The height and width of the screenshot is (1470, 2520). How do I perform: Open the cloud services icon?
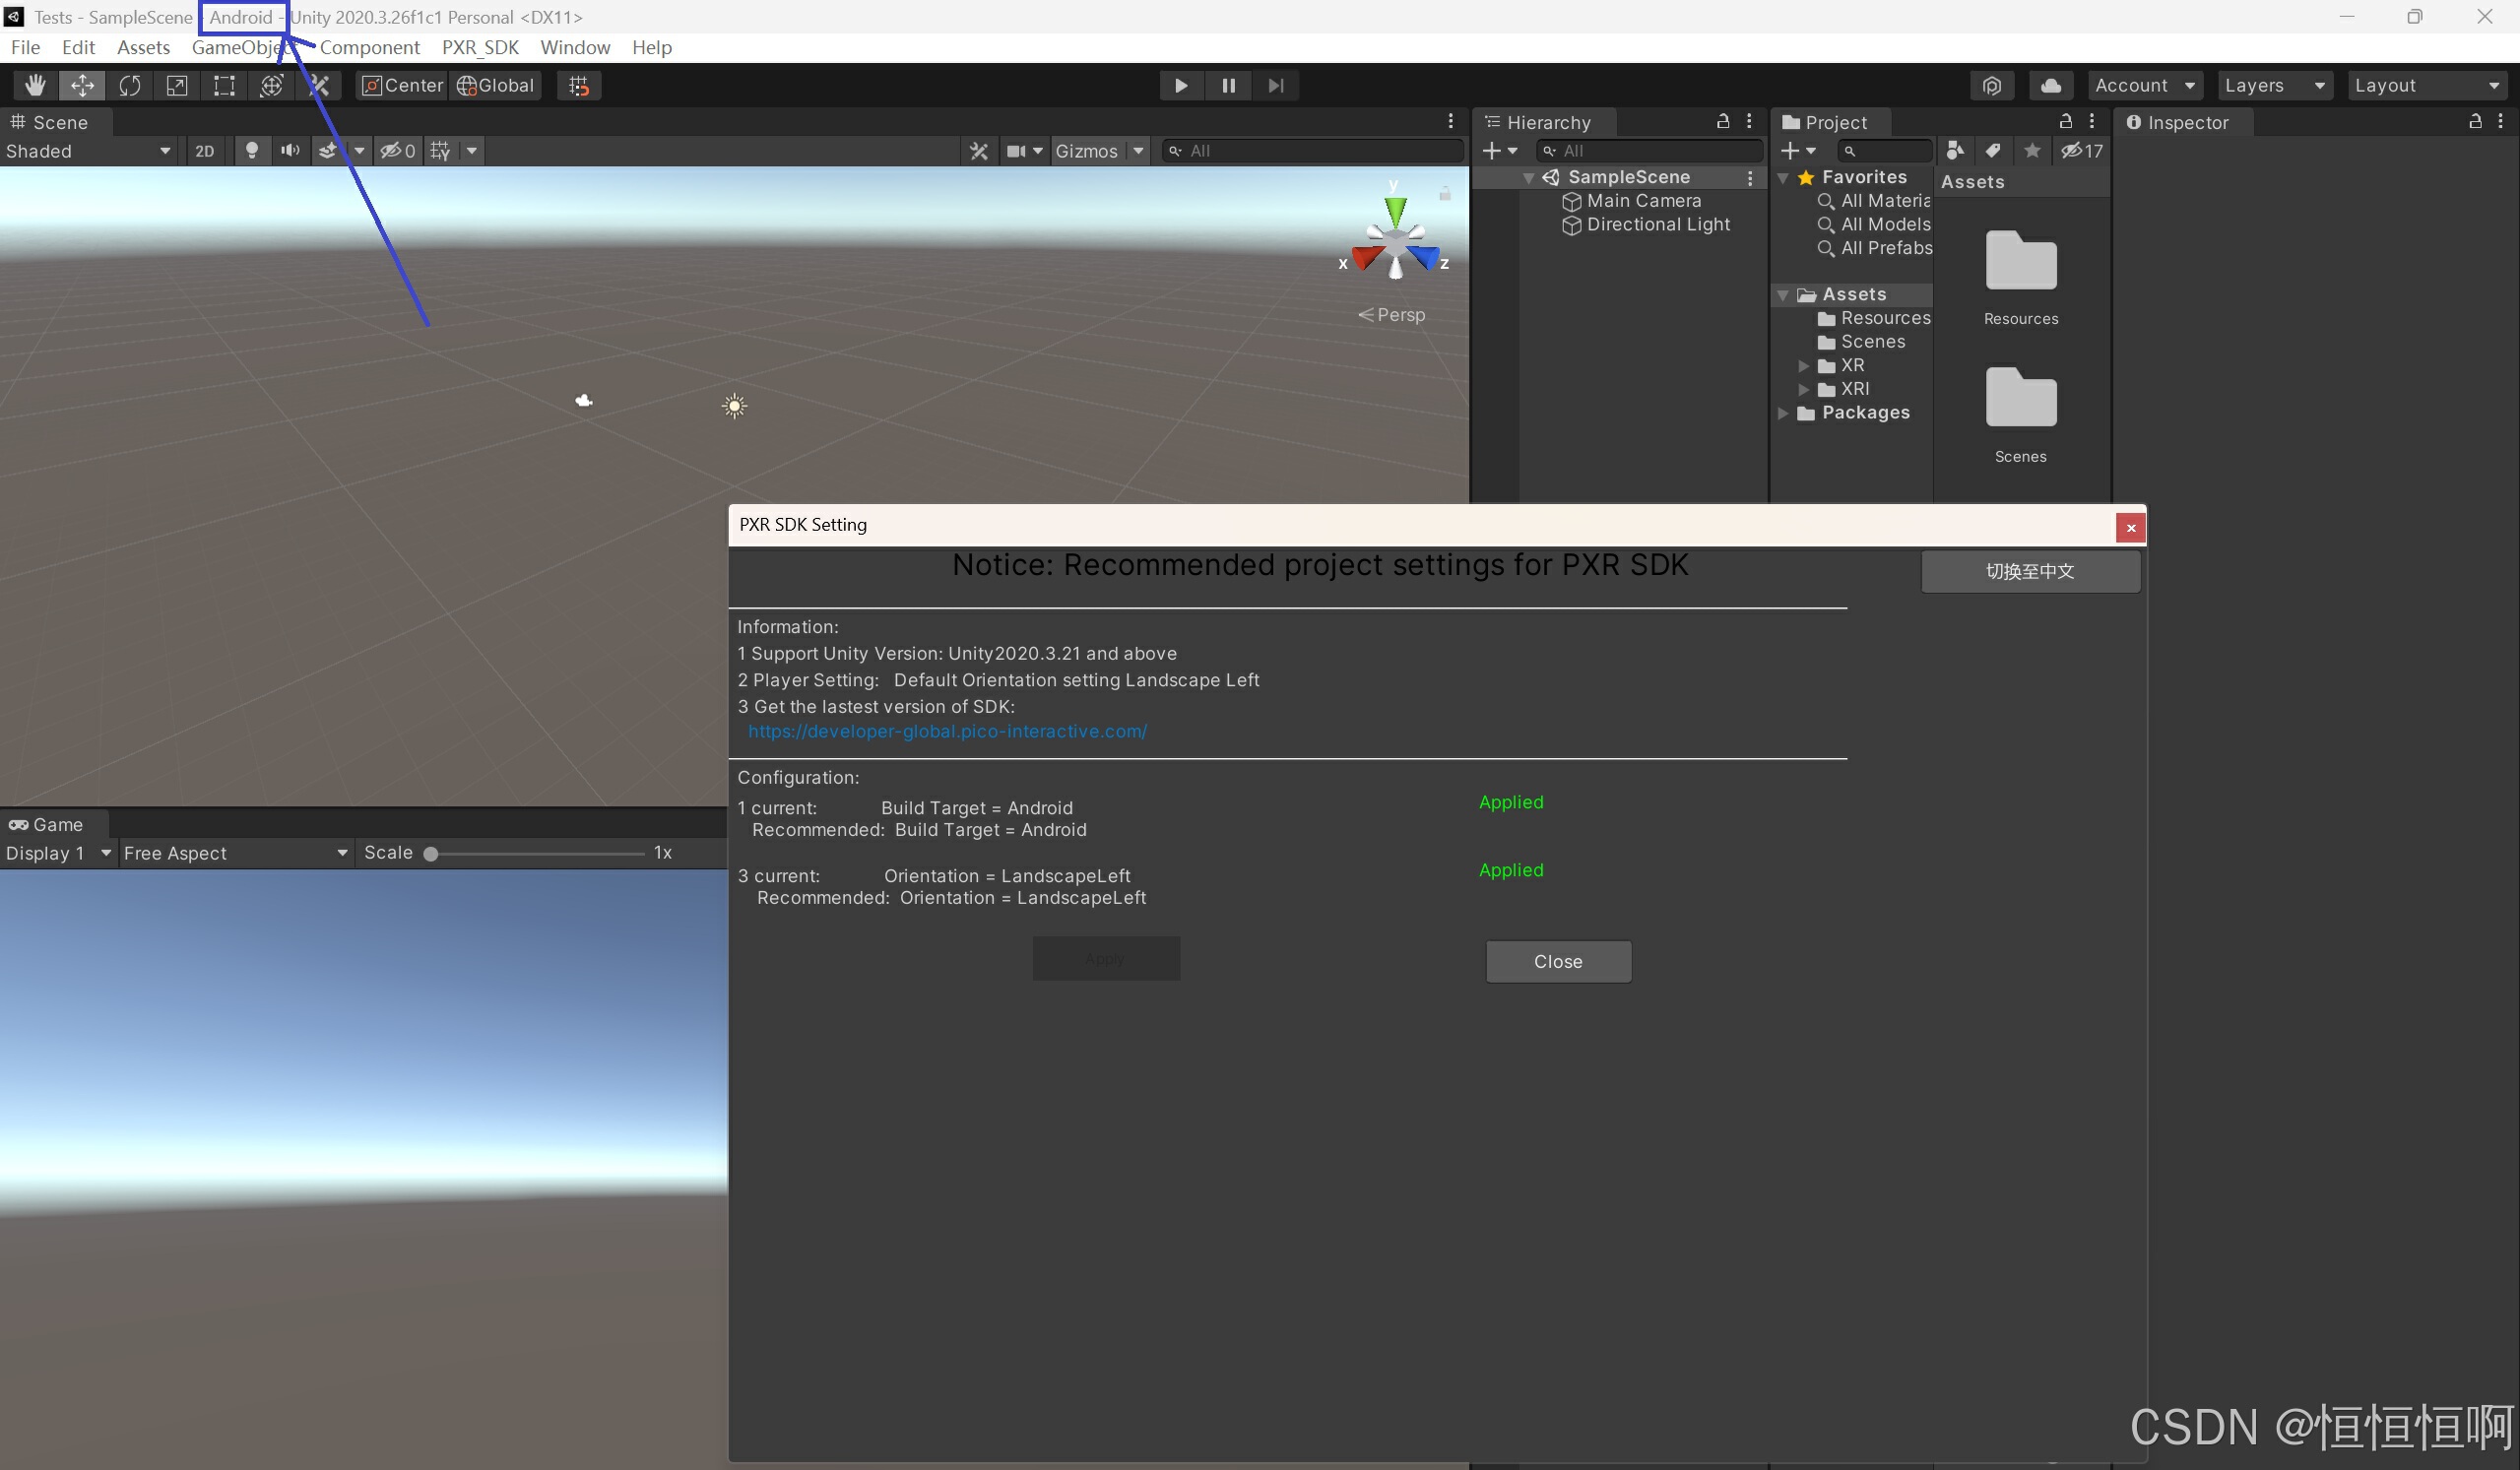click(2050, 85)
